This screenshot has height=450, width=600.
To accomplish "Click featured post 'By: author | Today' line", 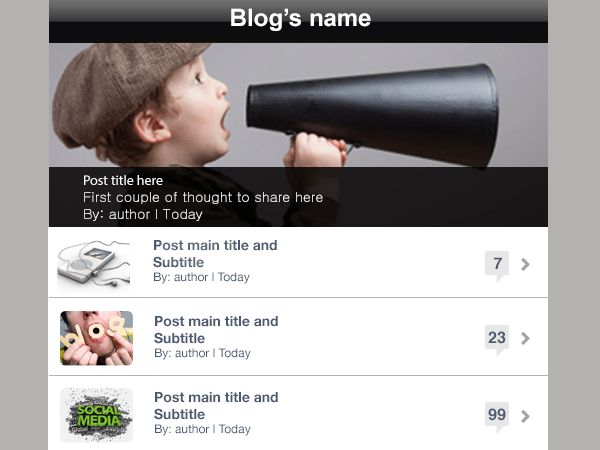I will click(x=143, y=214).
